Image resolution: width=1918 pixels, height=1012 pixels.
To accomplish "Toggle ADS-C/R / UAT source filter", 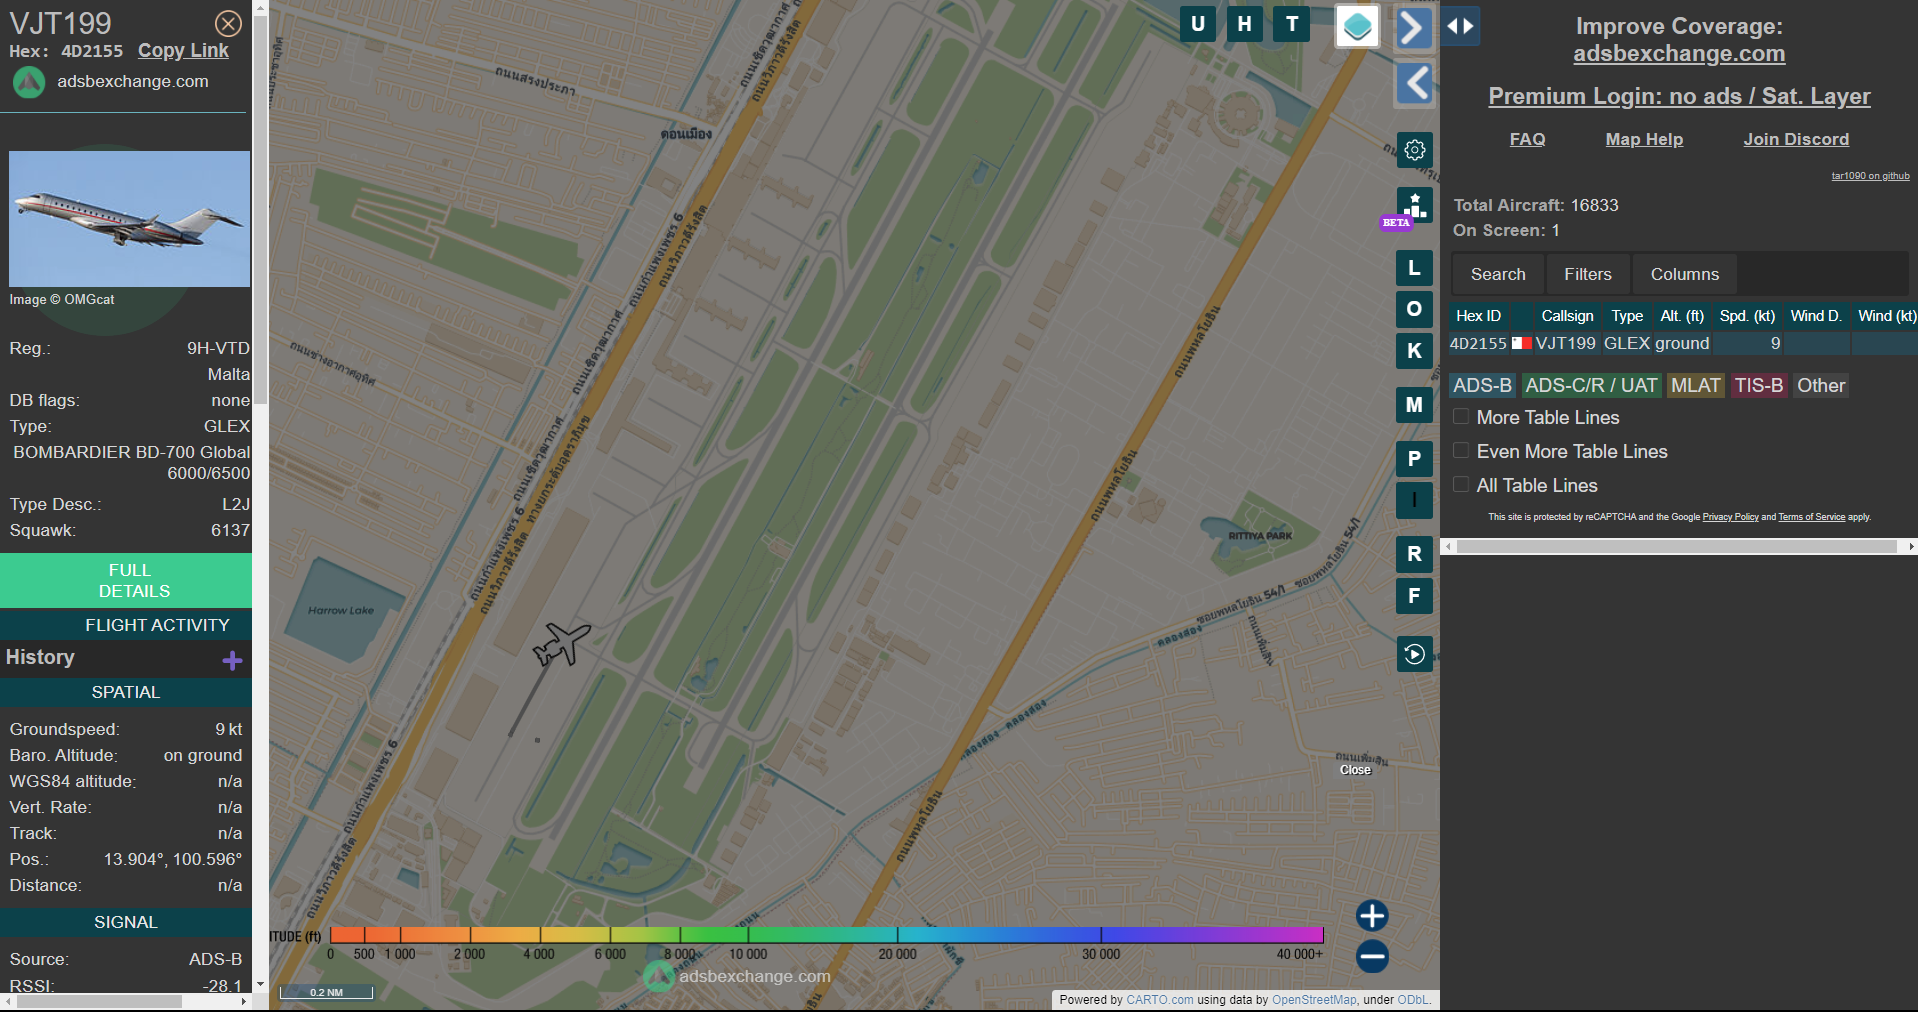I will tap(1591, 385).
